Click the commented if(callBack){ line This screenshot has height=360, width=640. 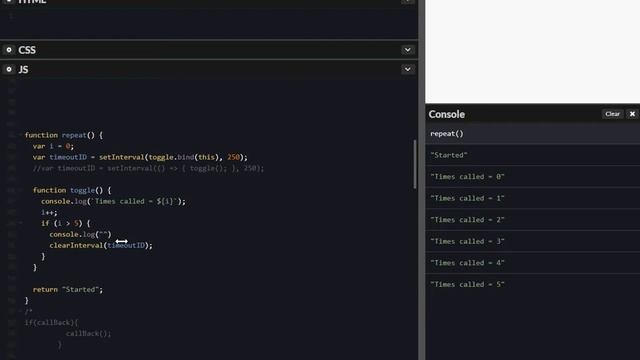[x=51, y=322]
